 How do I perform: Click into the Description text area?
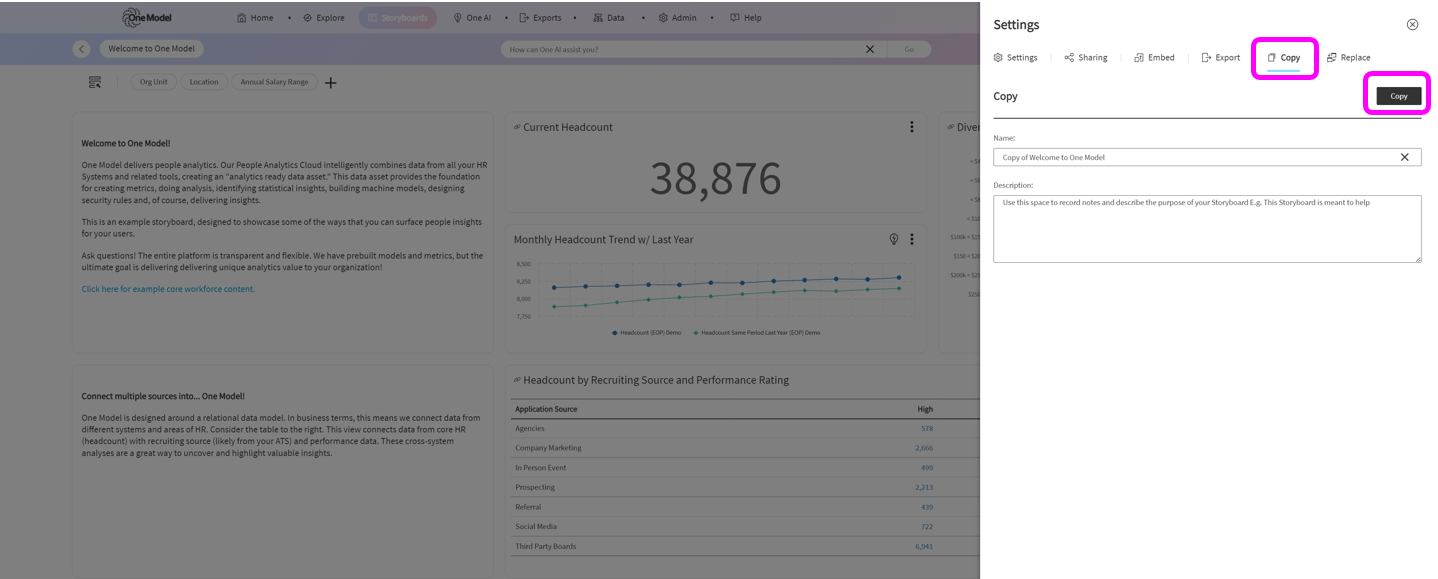pos(1207,229)
